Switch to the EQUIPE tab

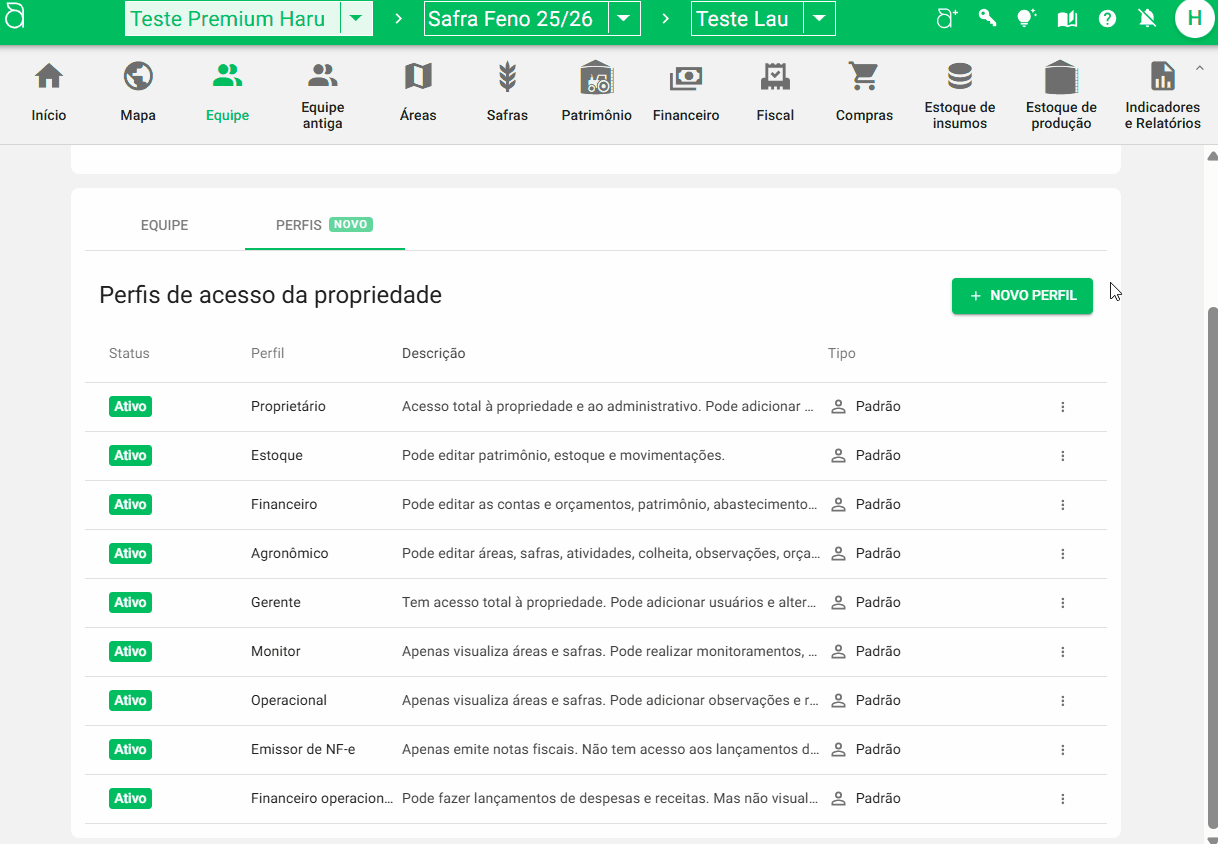pos(164,225)
